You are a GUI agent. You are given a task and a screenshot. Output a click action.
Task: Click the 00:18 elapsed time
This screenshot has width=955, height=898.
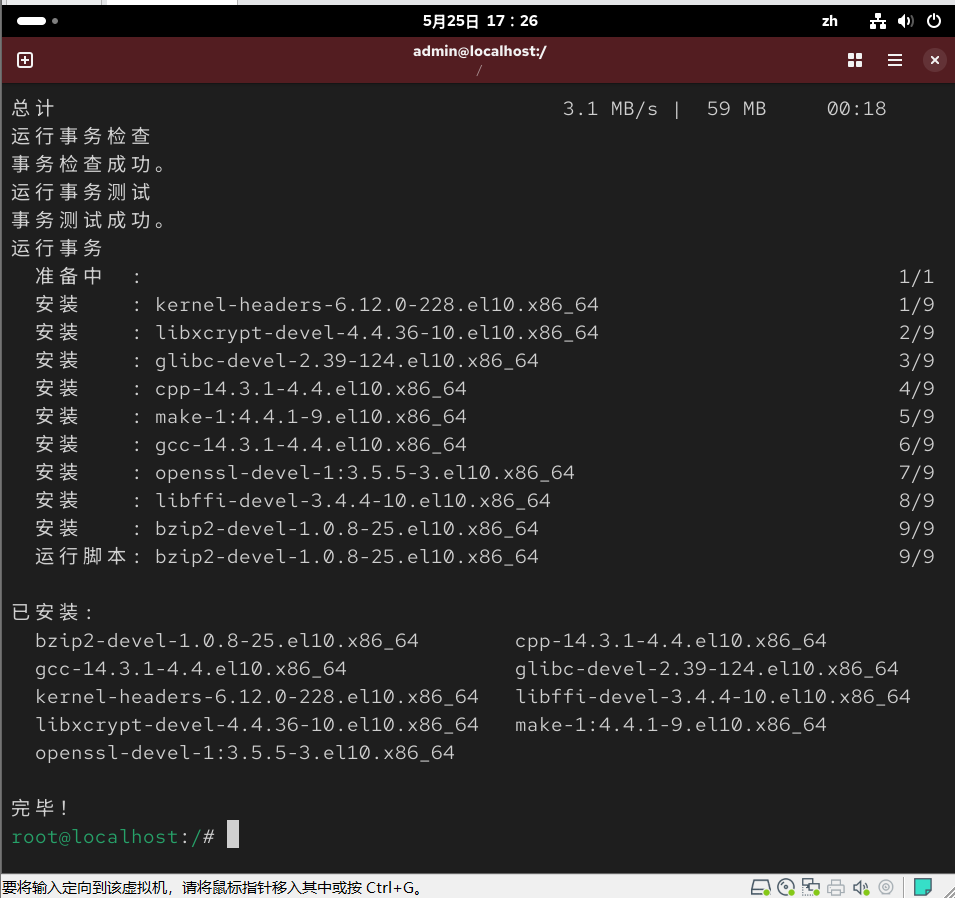[856, 109]
